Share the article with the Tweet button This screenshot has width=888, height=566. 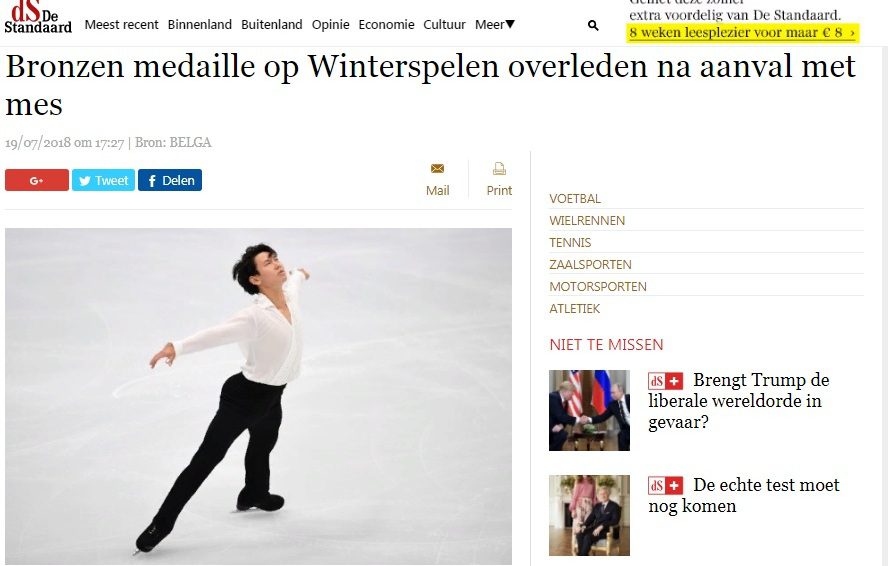104,180
